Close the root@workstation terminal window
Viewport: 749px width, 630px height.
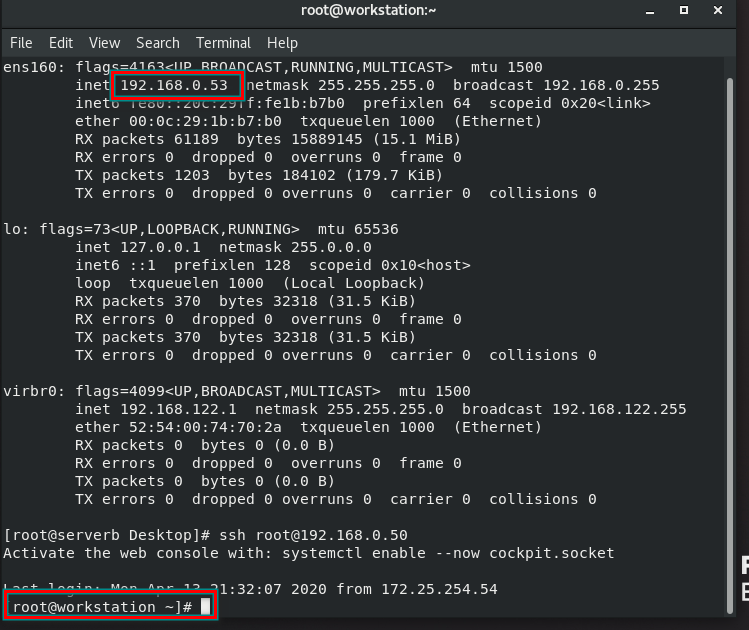[717, 10]
